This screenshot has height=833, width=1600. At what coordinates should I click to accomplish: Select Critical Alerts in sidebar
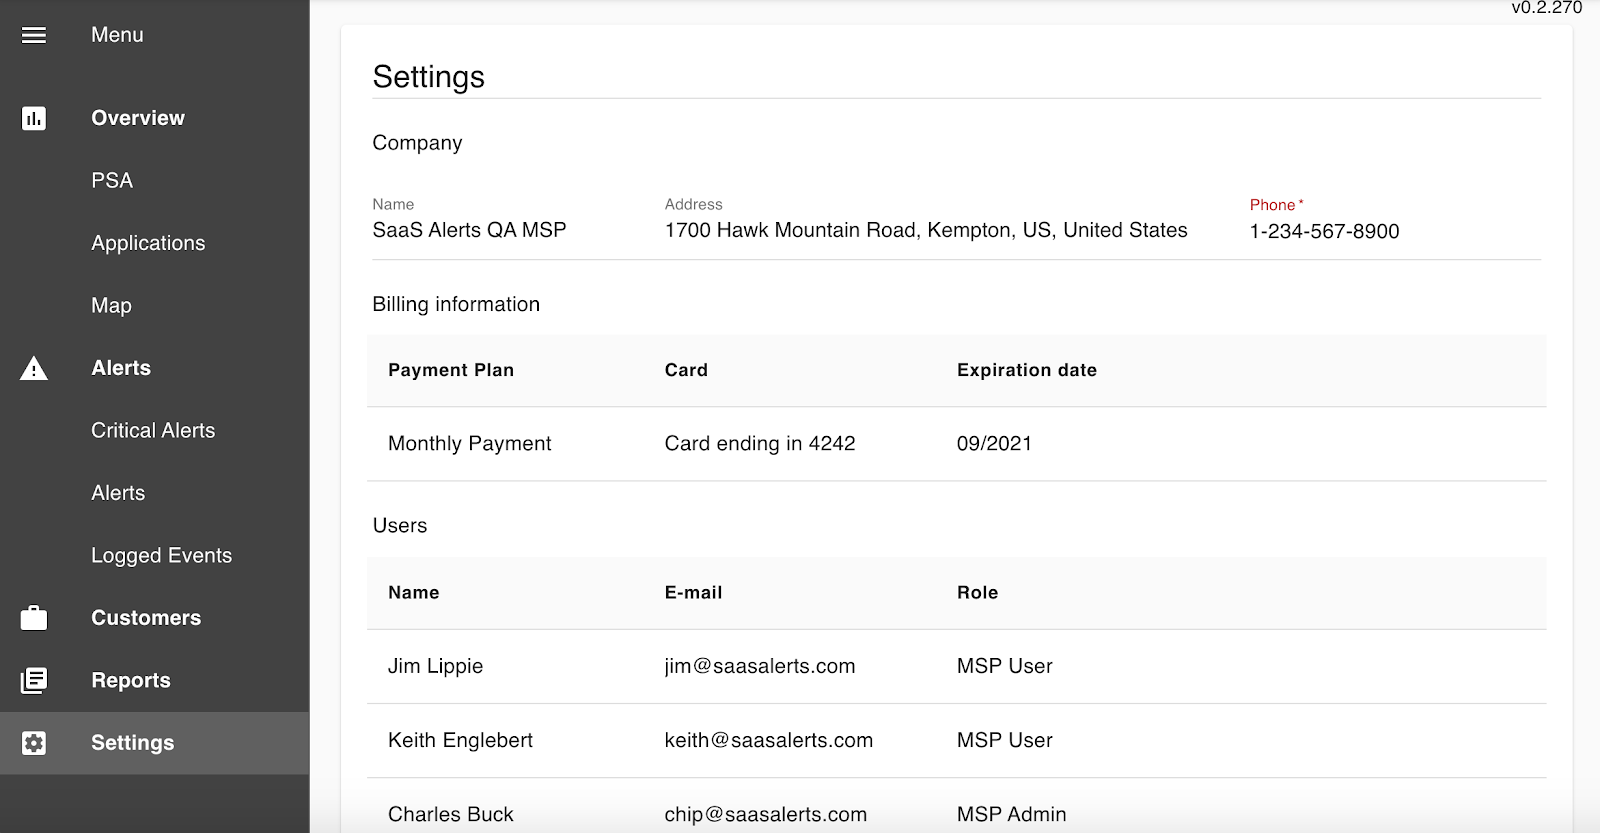(153, 431)
